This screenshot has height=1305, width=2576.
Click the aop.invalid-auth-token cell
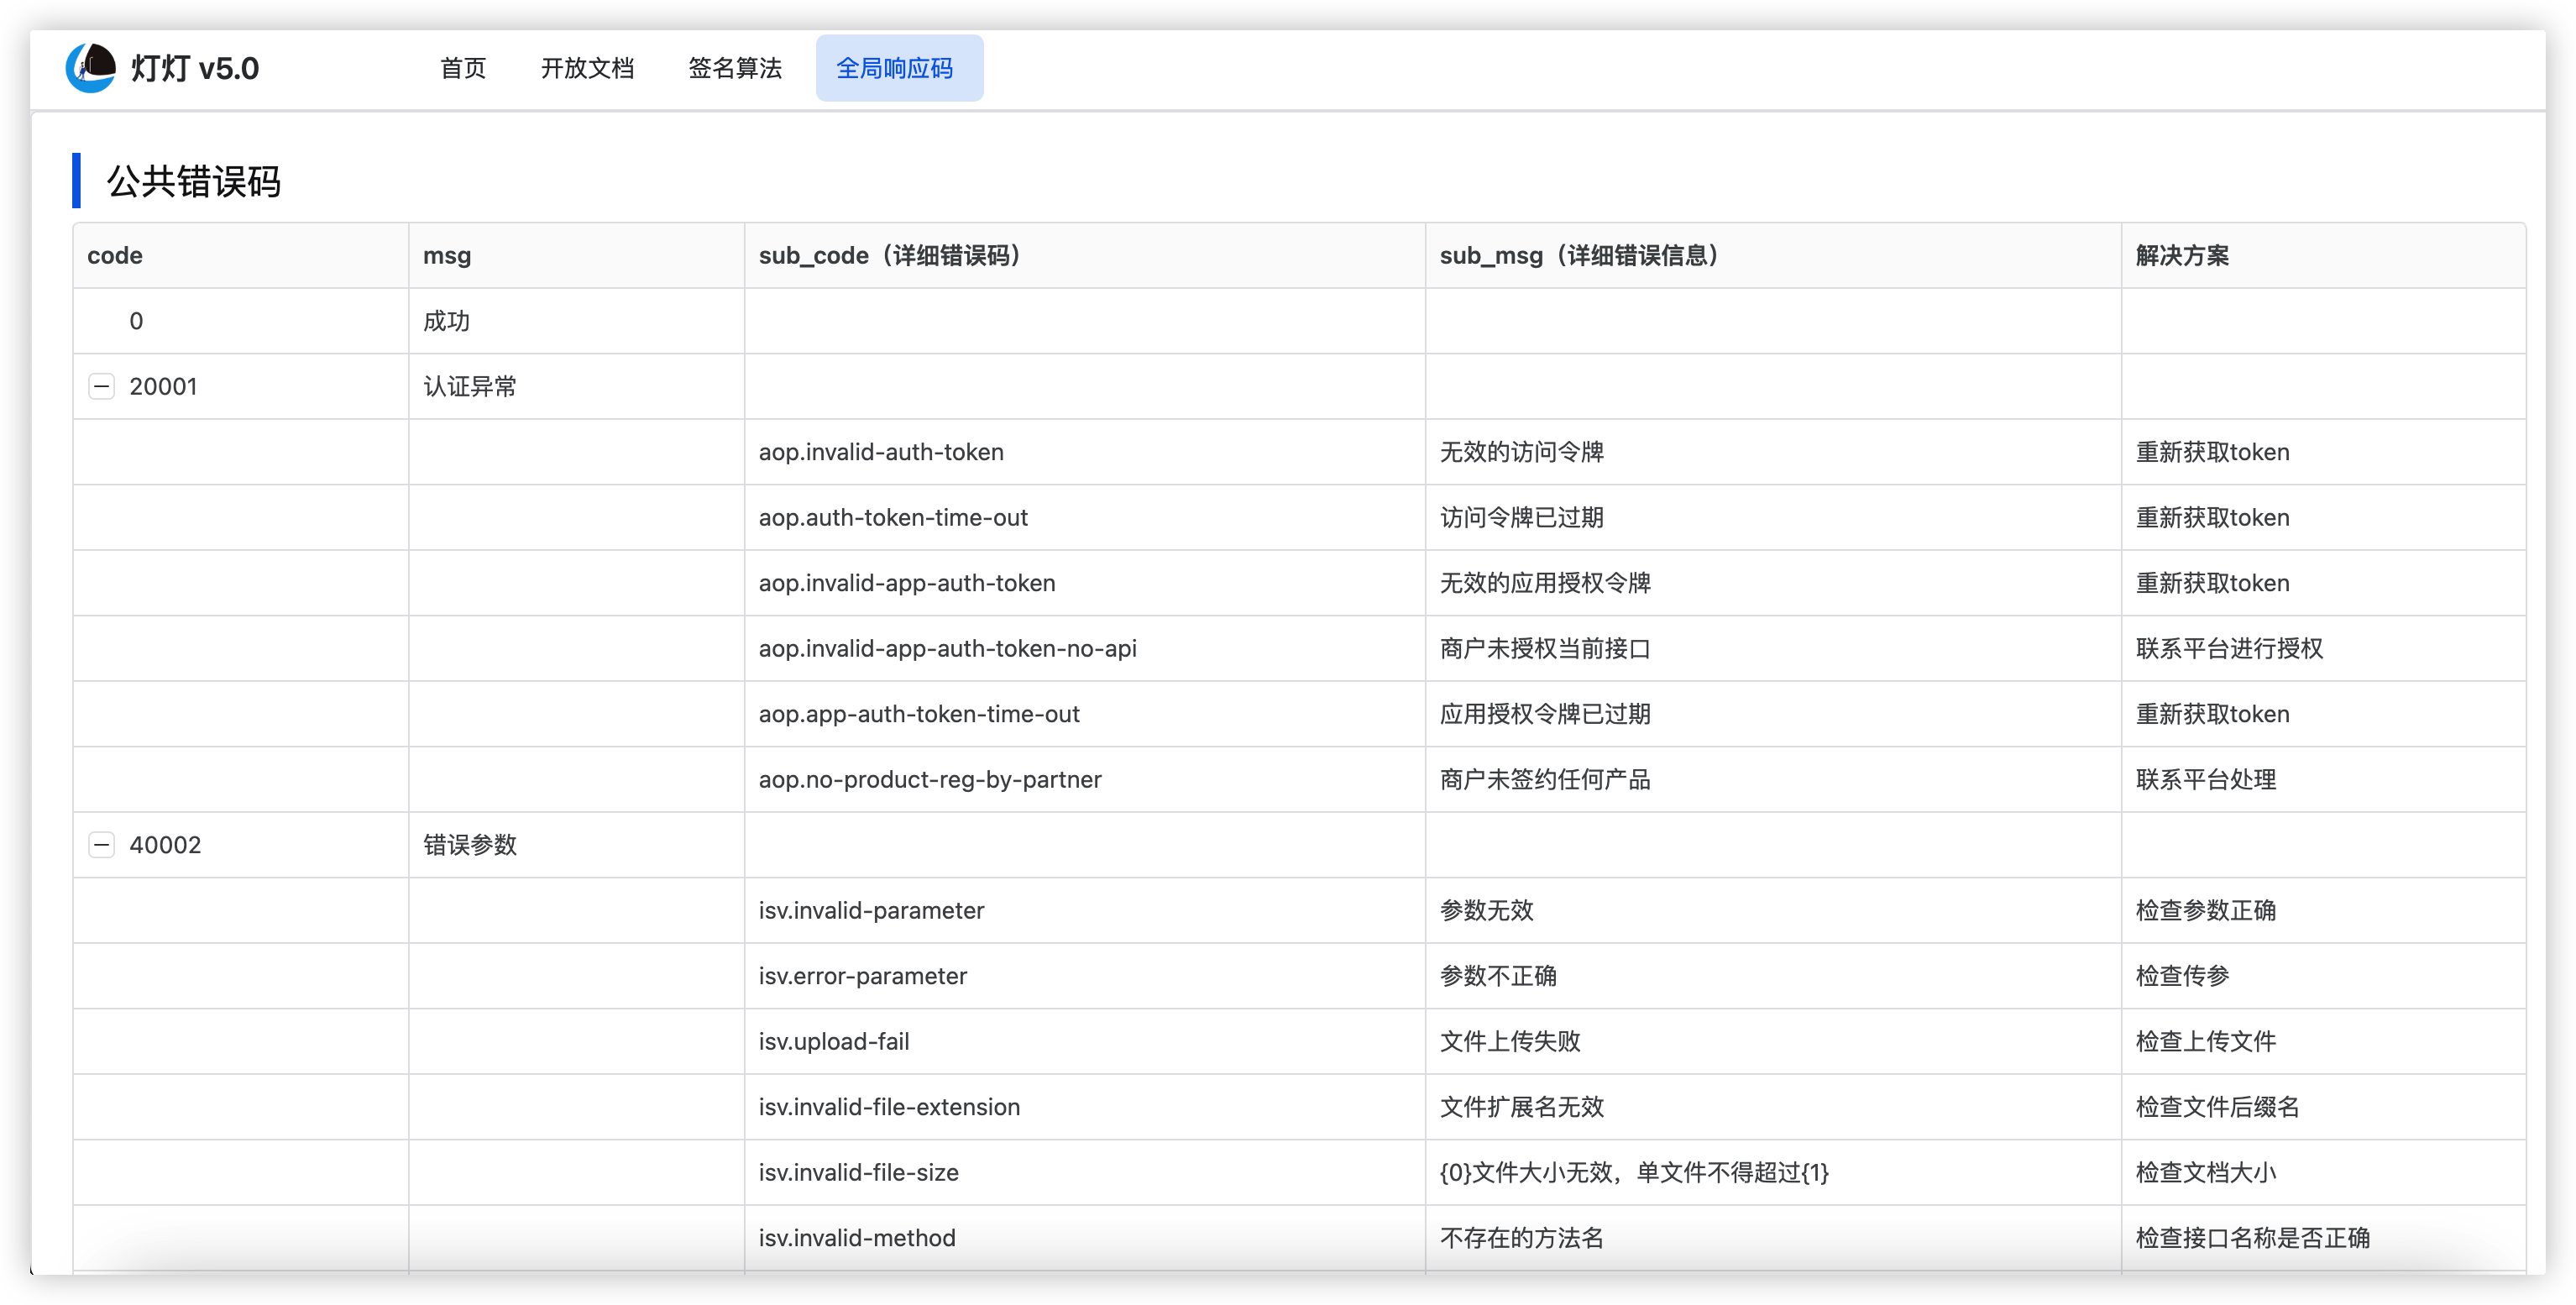click(x=881, y=452)
